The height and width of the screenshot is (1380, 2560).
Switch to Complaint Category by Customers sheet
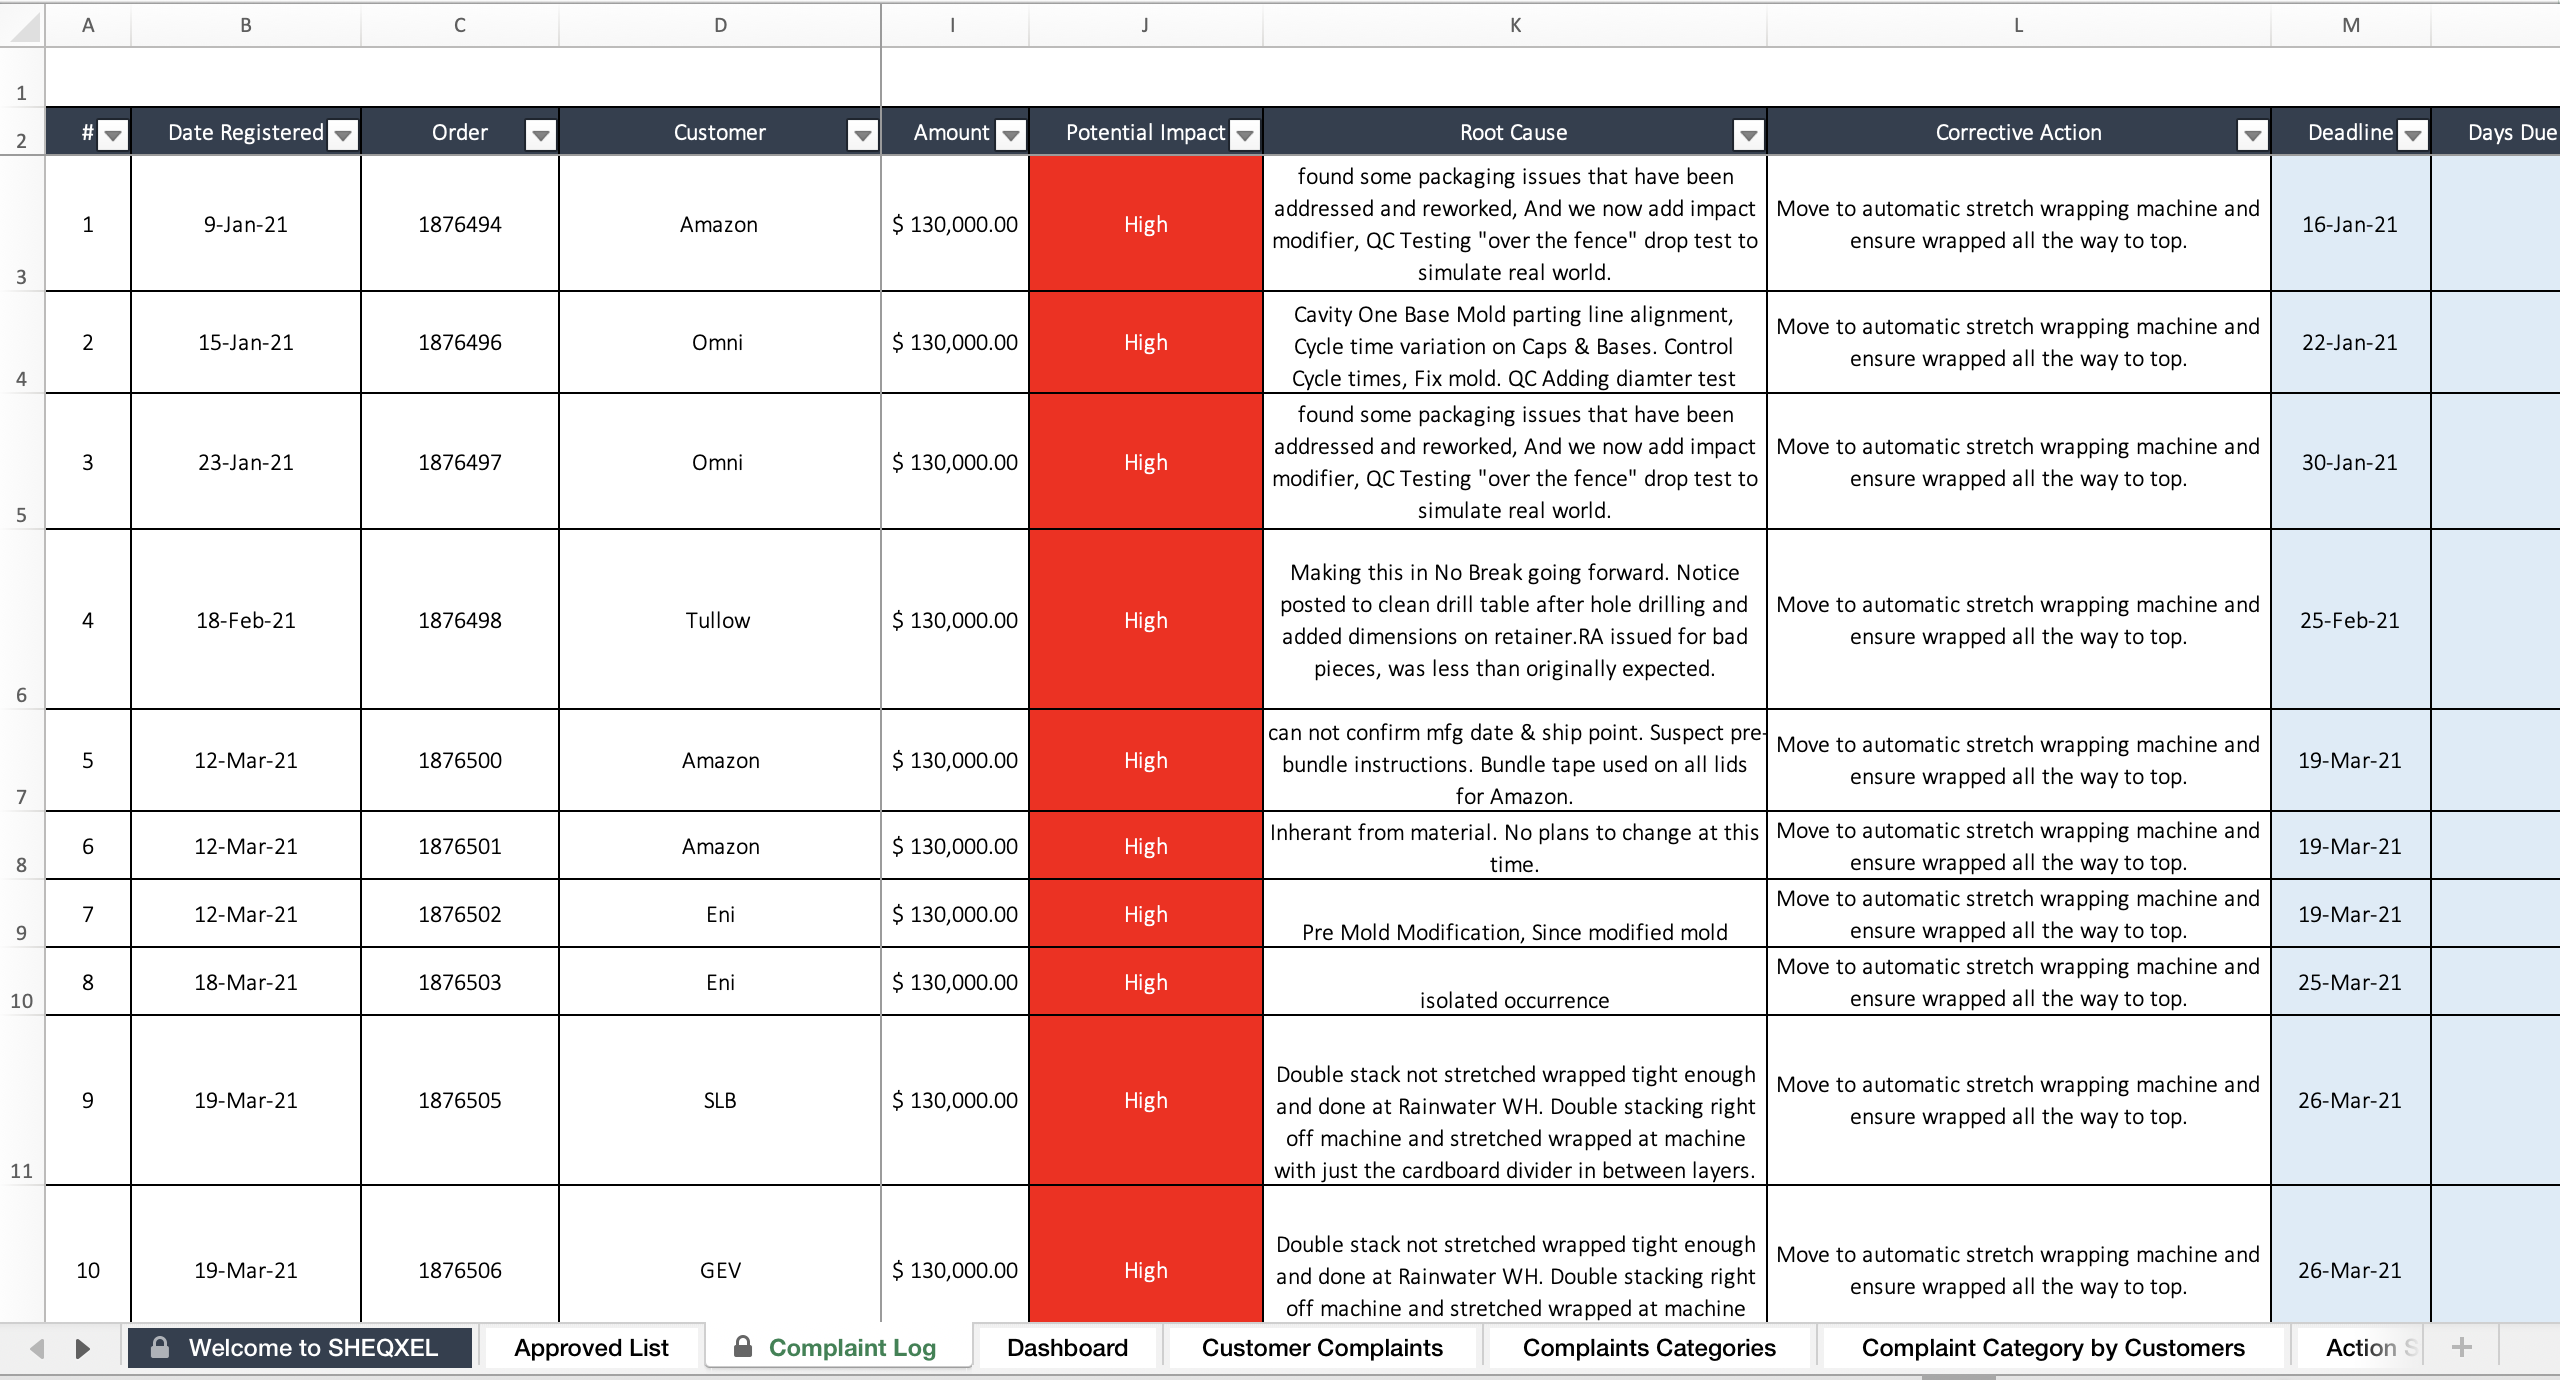pos(2053,1347)
